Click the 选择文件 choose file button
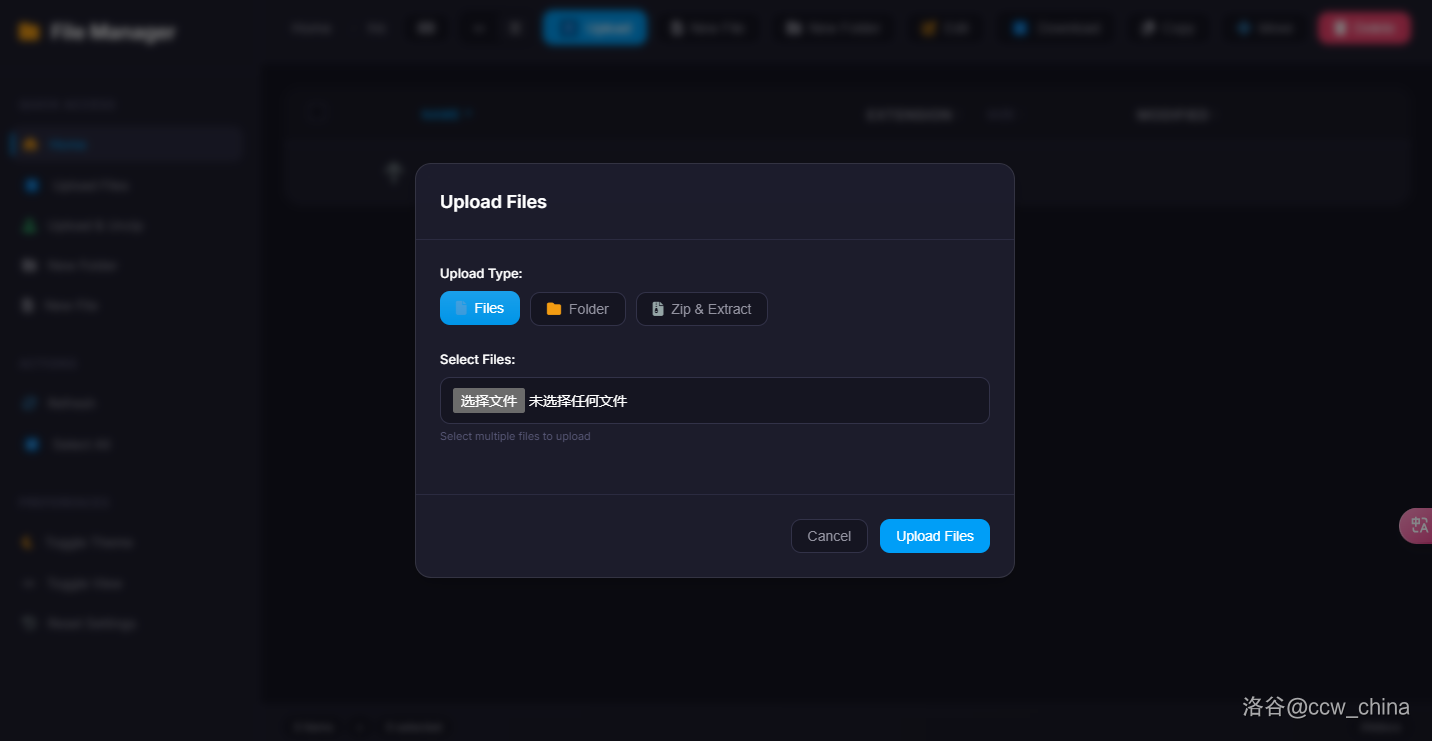Screen dimensions: 1432x741 [489, 401]
